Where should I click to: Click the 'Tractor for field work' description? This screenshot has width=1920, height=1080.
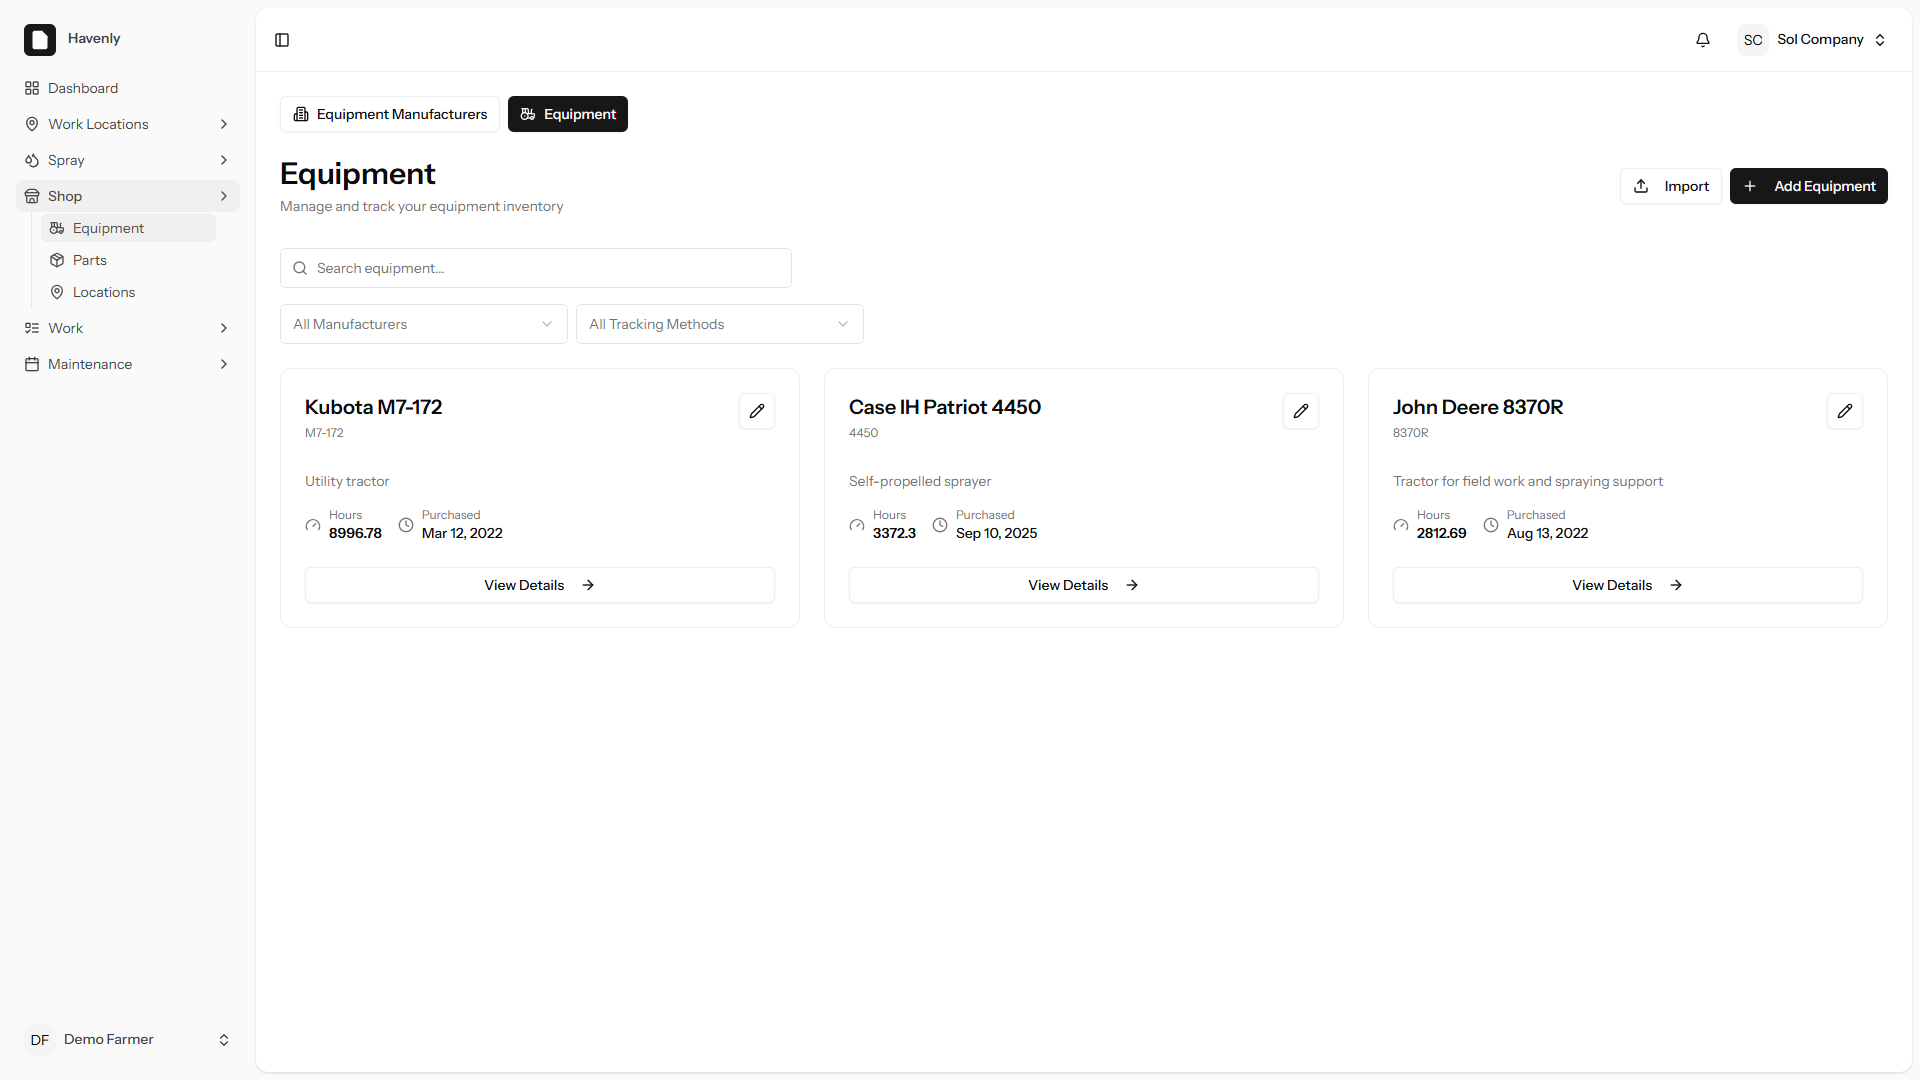tap(1528, 481)
